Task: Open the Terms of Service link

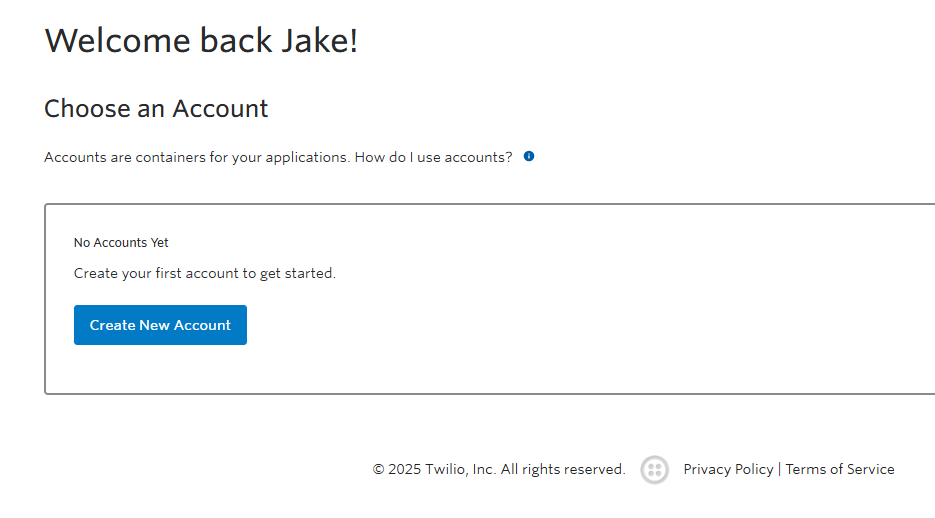Action: pos(840,469)
